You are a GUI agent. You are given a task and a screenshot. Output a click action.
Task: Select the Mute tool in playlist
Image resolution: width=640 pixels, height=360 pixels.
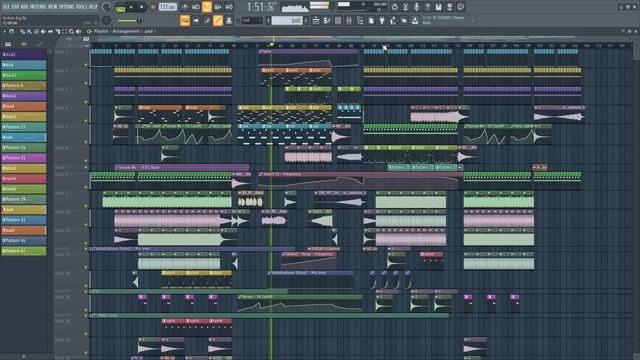pyautogui.click(x=43, y=31)
